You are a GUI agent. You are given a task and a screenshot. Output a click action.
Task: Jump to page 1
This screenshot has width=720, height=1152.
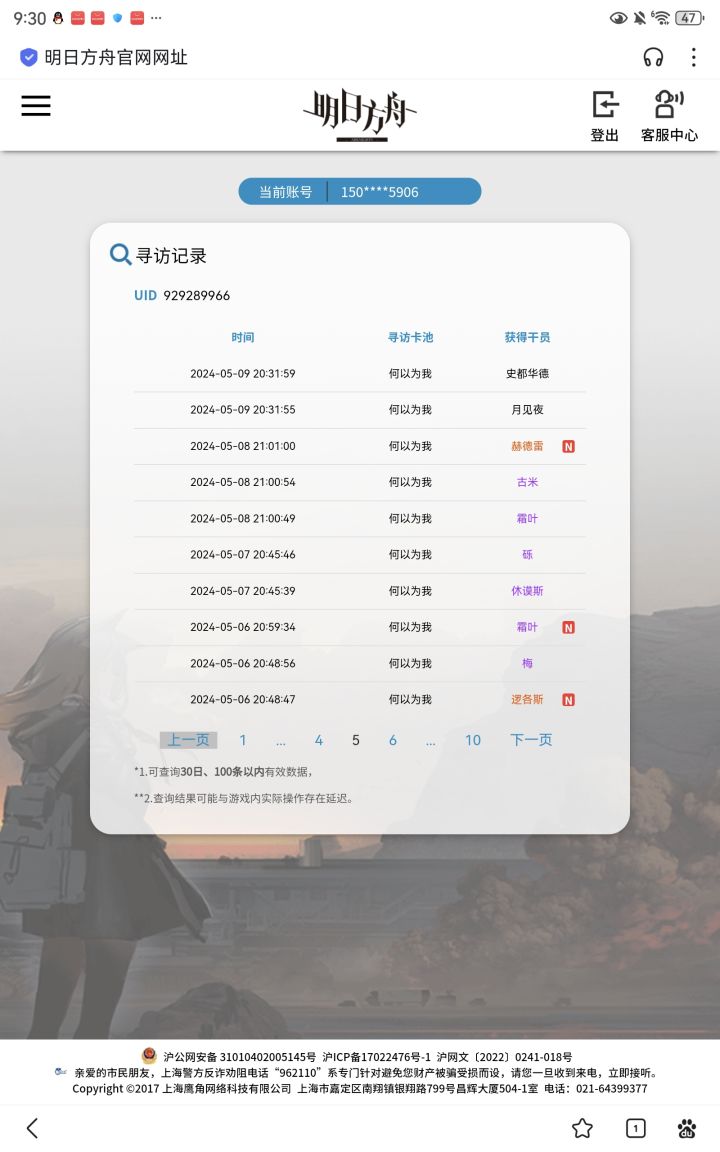pyautogui.click(x=242, y=740)
